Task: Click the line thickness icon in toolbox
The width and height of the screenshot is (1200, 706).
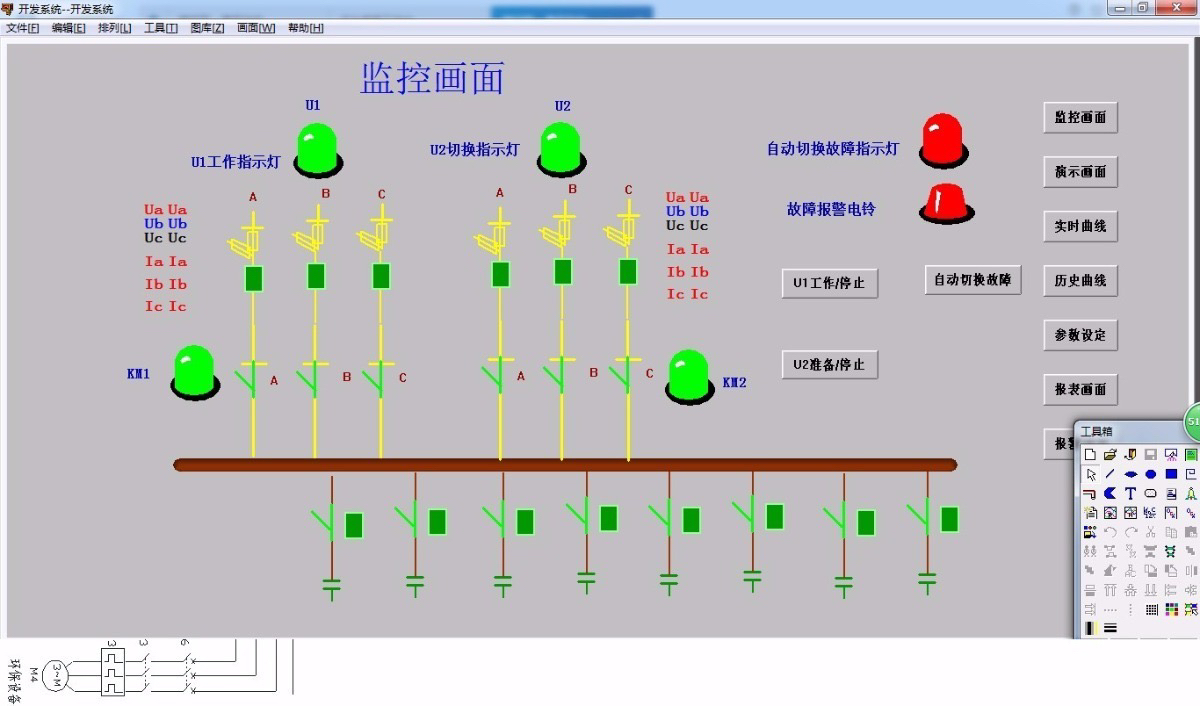Action: click(1110, 628)
